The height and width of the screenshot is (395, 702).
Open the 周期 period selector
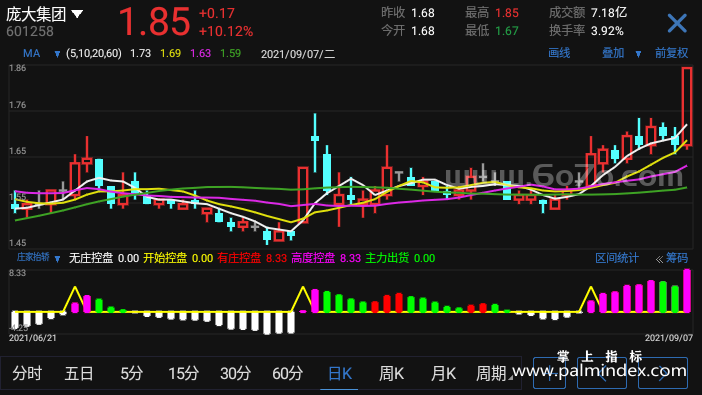coord(494,373)
